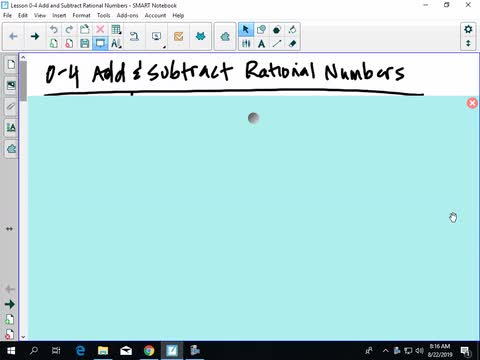Click the Undo arrow icon
480x360 pixels.
click(53, 29)
